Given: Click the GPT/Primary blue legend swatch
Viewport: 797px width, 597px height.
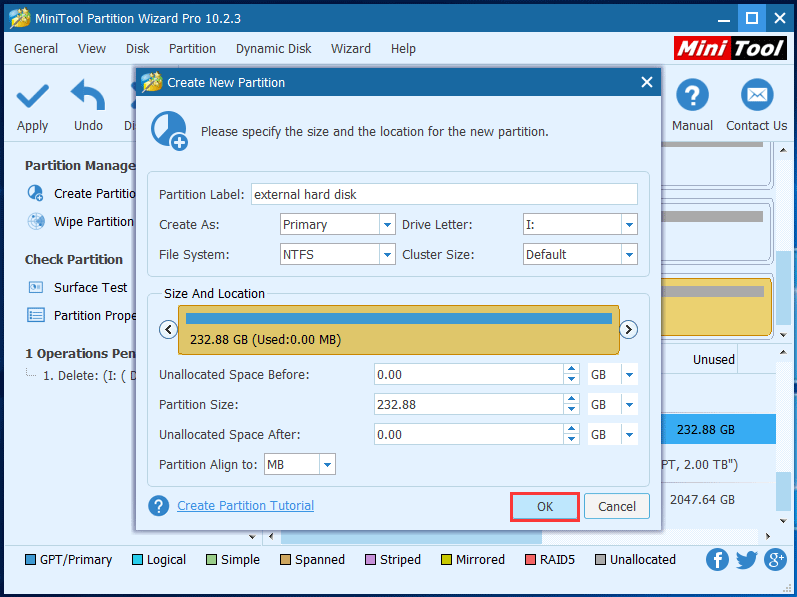Looking at the screenshot, I should tap(30, 560).
